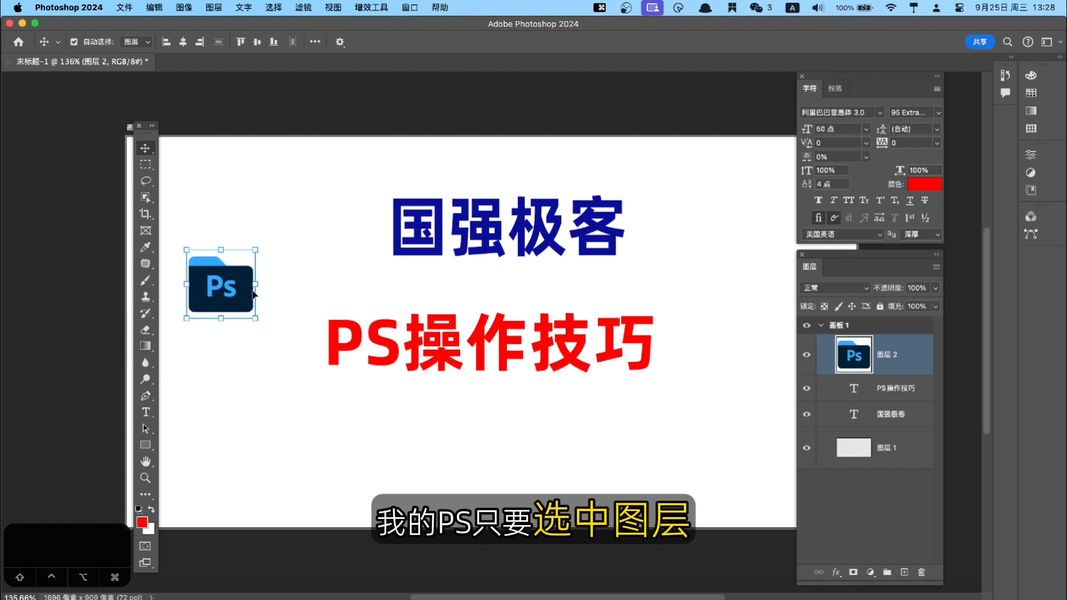
Task: Hide the 图层 1 layer
Action: (x=806, y=448)
